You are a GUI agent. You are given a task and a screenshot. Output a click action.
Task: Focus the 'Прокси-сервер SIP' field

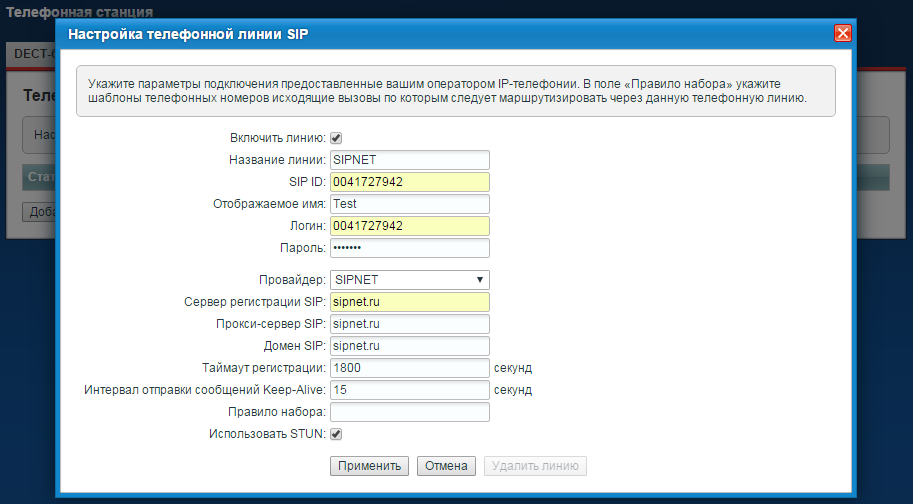click(x=409, y=324)
